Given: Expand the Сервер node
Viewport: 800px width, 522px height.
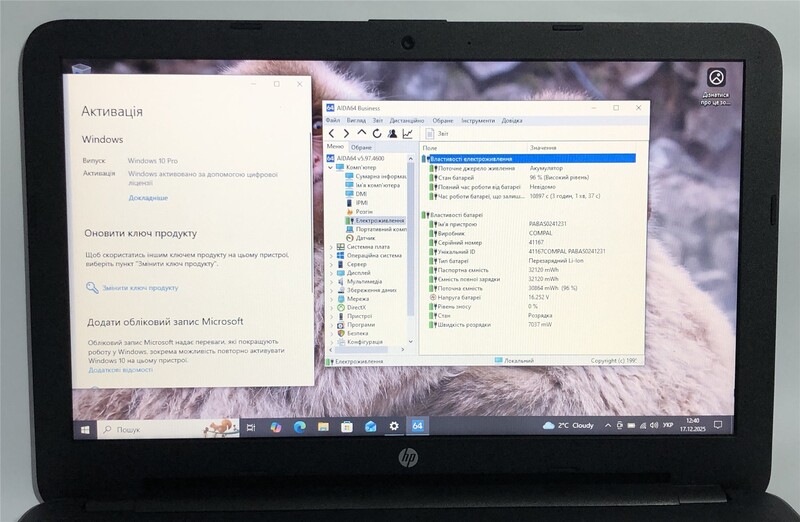Looking at the screenshot, I should (331, 264).
